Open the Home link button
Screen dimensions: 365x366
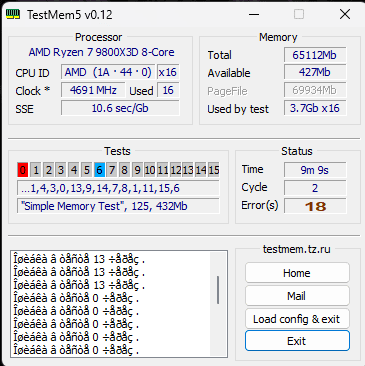click(x=297, y=273)
